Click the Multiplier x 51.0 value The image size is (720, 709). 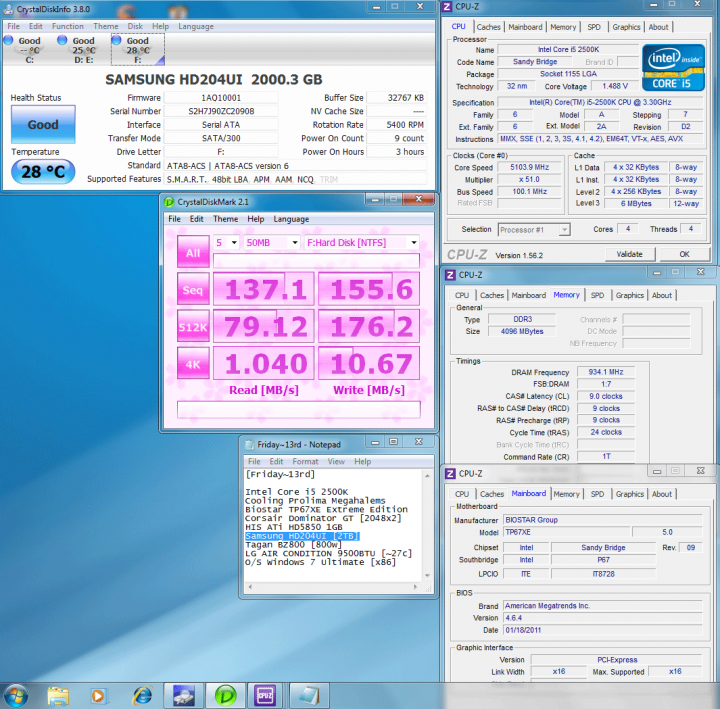tap(529, 180)
